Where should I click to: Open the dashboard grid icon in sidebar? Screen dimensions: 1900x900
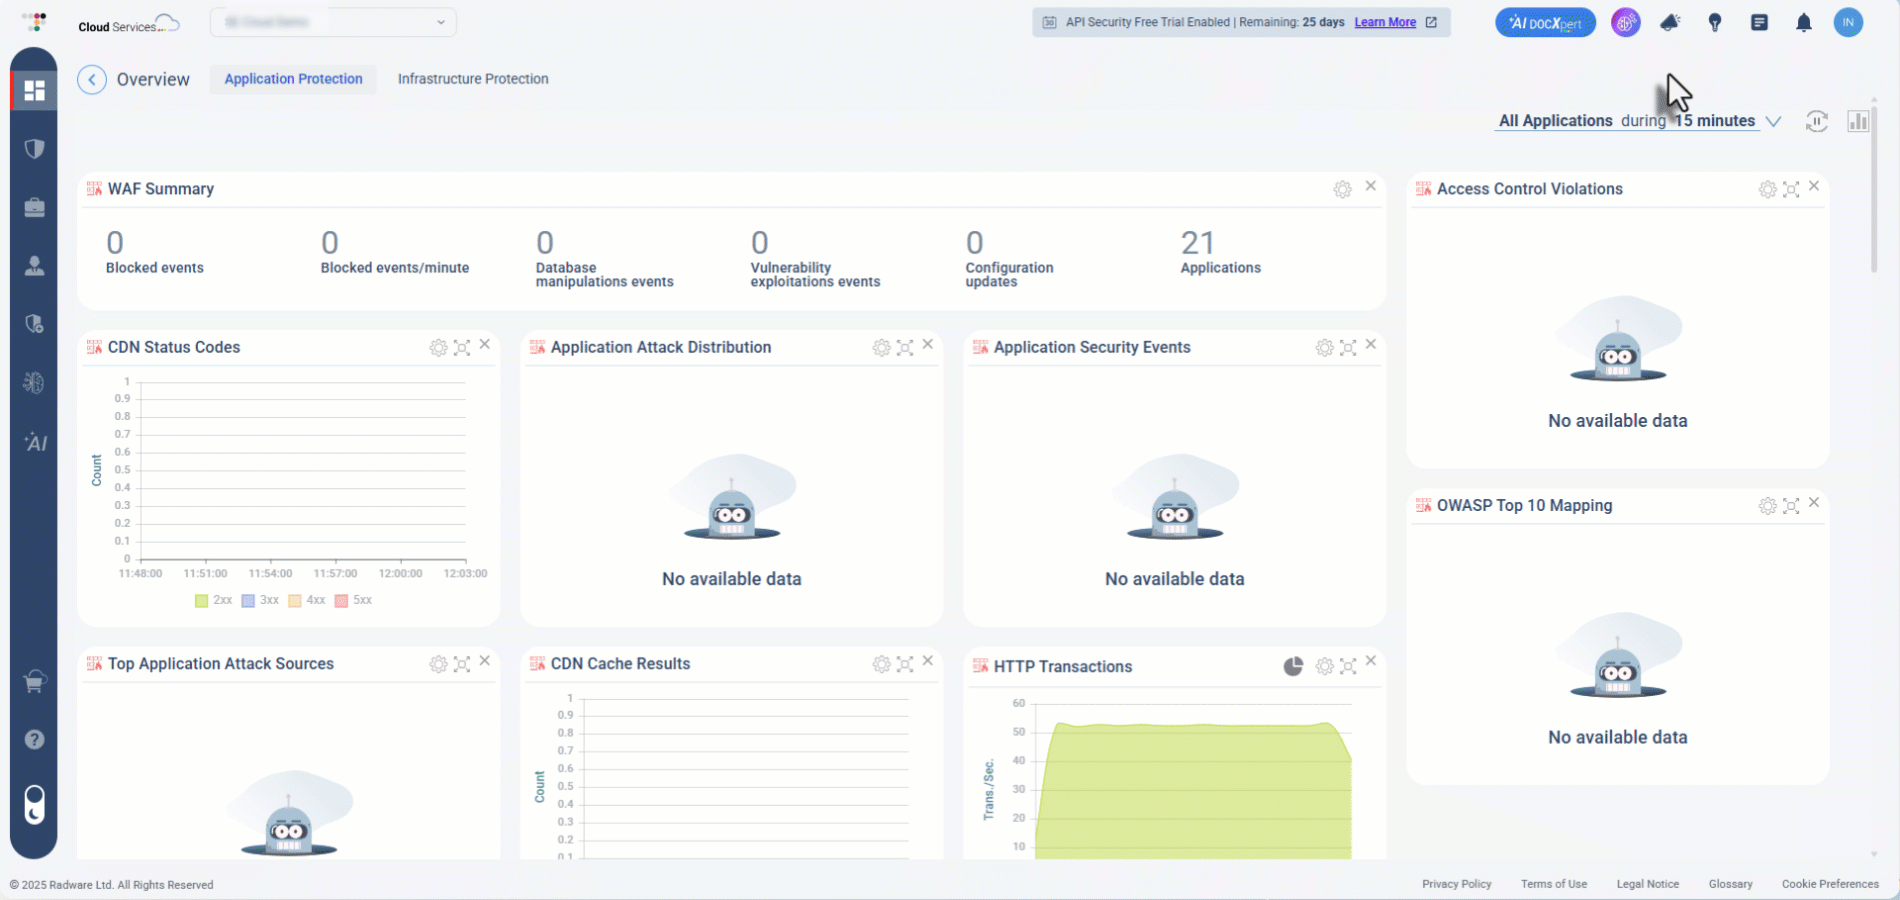point(34,91)
